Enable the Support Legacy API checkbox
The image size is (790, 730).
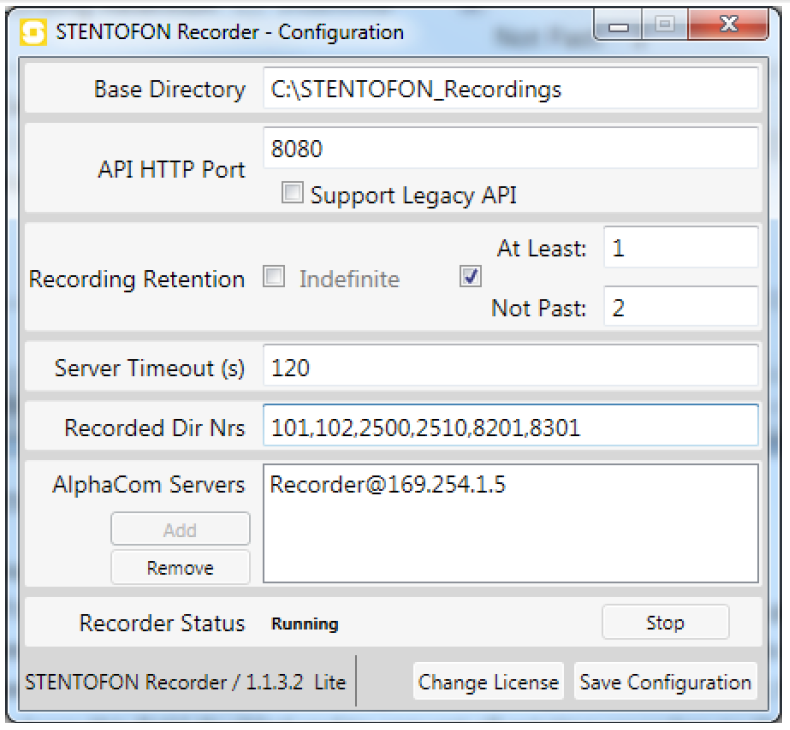click(x=292, y=194)
